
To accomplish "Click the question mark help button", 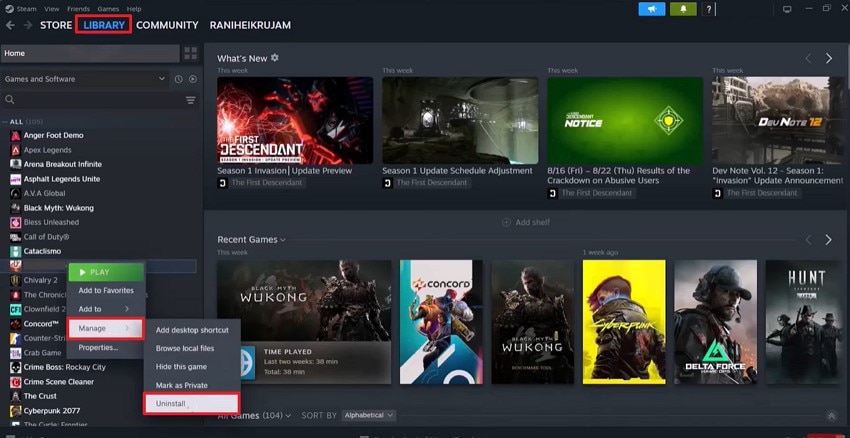I will click(x=709, y=9).
